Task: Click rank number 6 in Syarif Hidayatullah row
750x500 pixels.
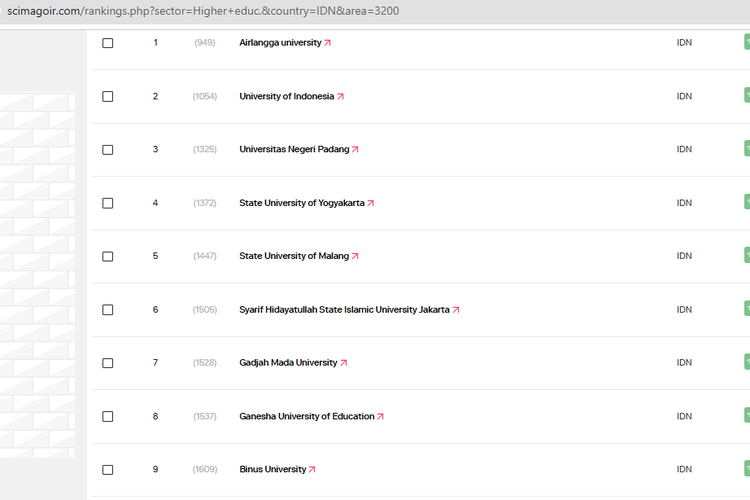Action: point(155,310)
